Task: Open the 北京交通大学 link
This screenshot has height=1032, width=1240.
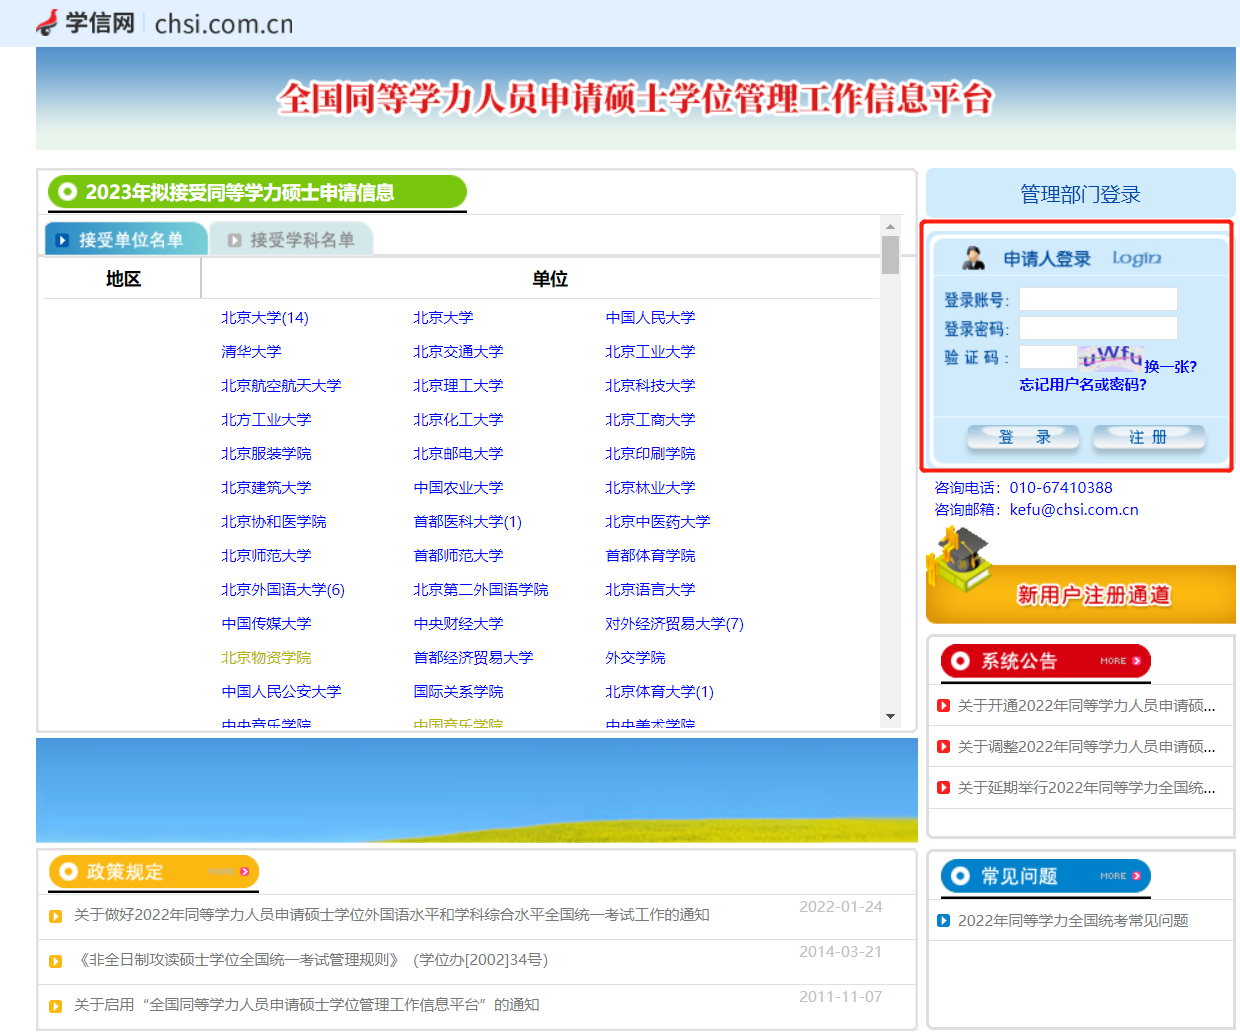Action: 458,352
